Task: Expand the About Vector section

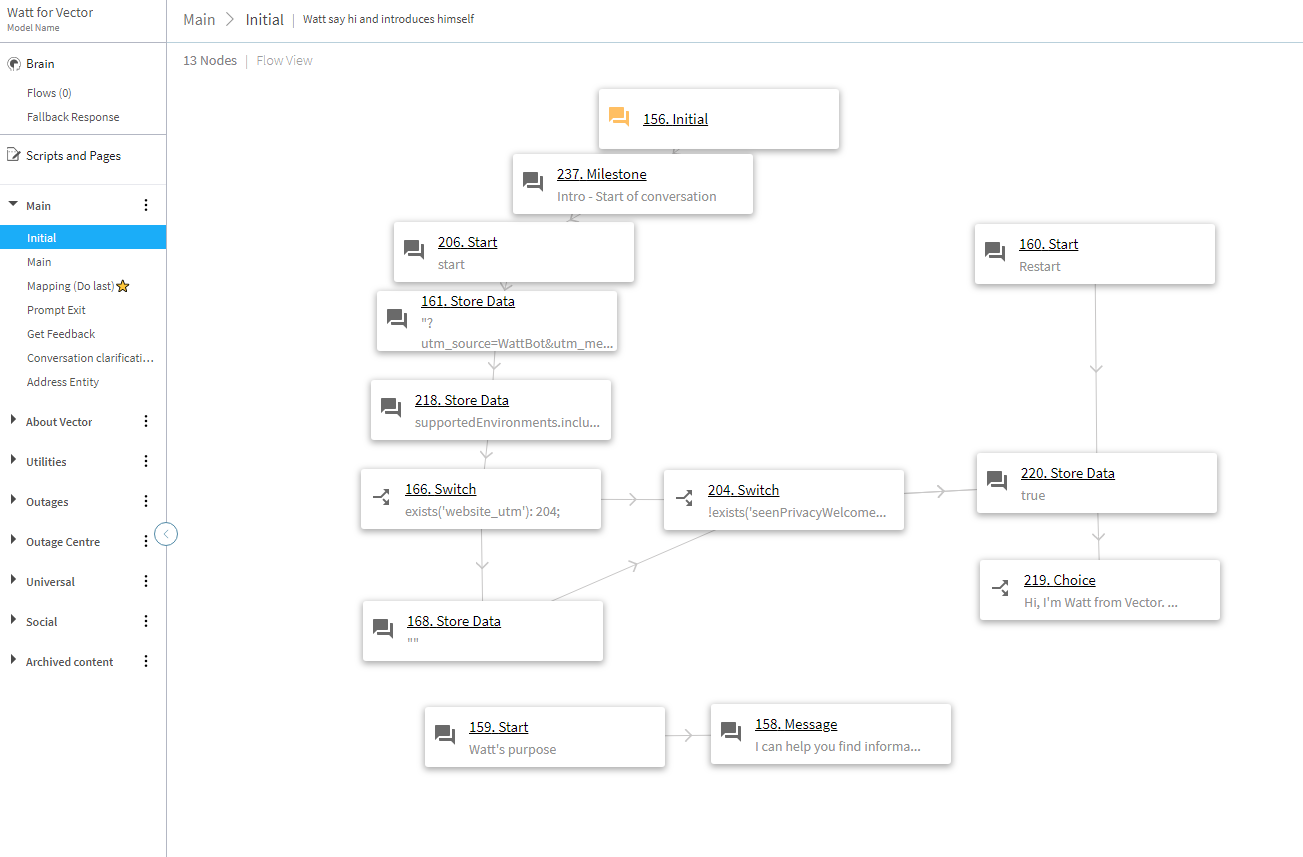Action: [x=14, y=421]
